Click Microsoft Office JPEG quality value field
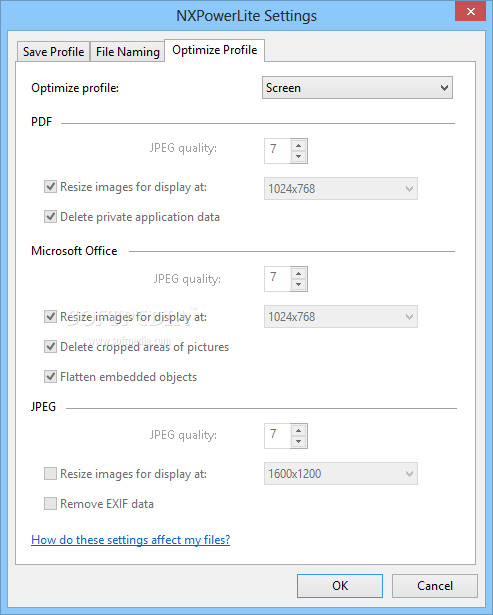Image resolution: width=493 pixels, height=615 pixels. pyautogui.click(x=278, y=279)
